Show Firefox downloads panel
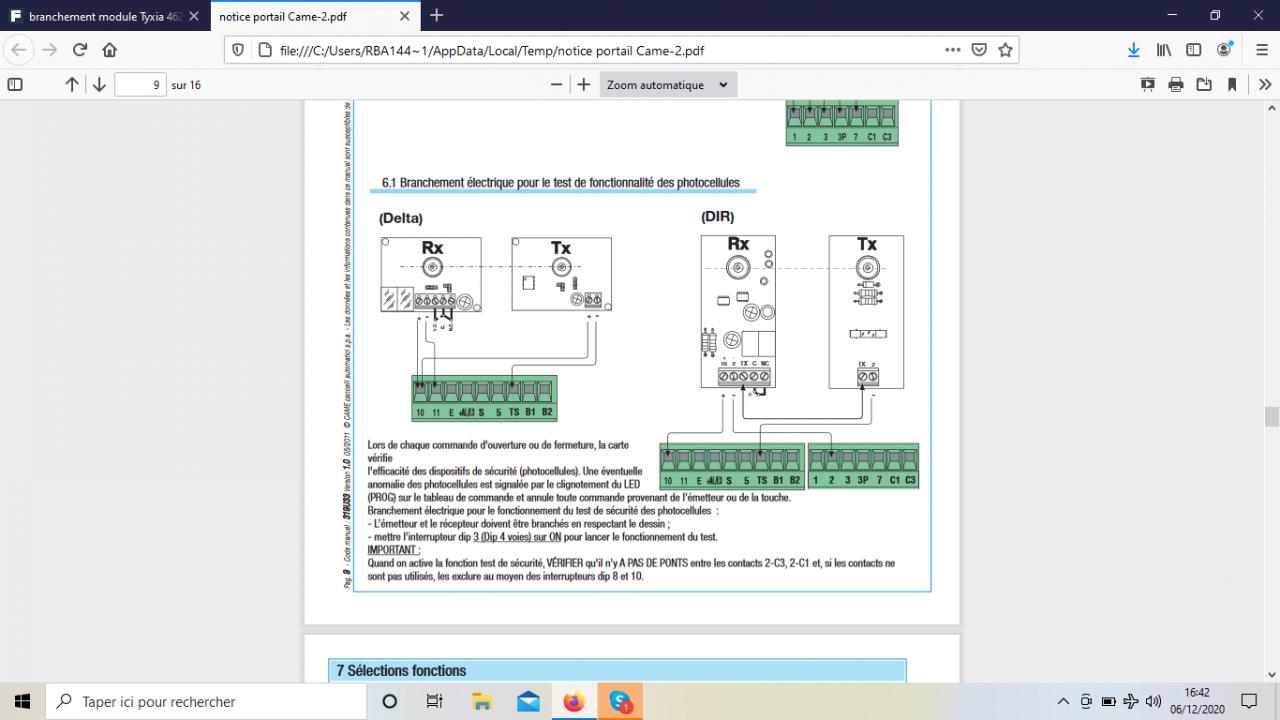 [x=1134, y=50]
